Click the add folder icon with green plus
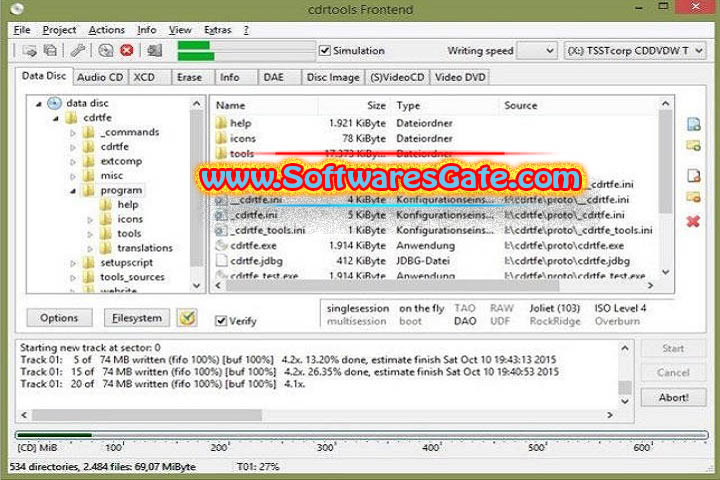 coord(693,146)
